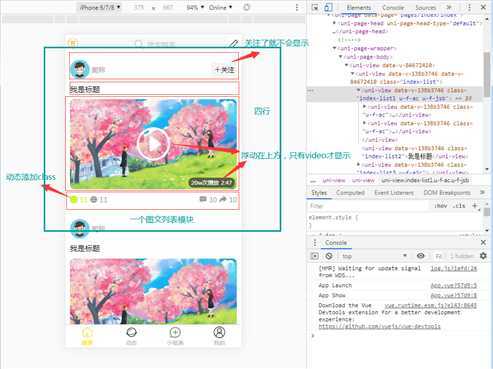The height and width of the screenshot is (369, 493).
Task: Click the rotate device orientation icon
Action: point(246,7)
